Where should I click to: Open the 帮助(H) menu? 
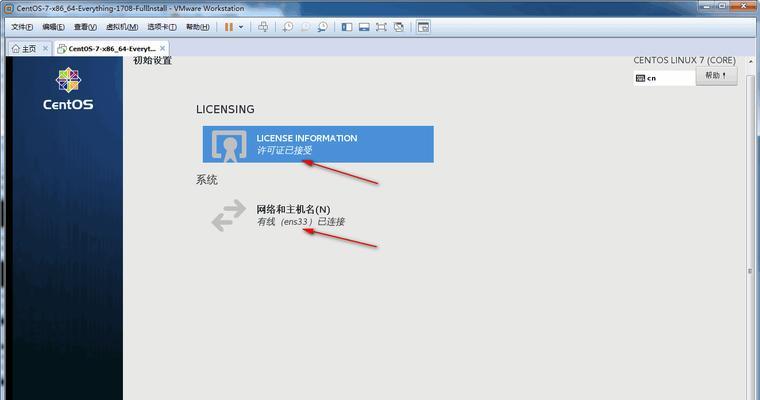tap(198, 27)
